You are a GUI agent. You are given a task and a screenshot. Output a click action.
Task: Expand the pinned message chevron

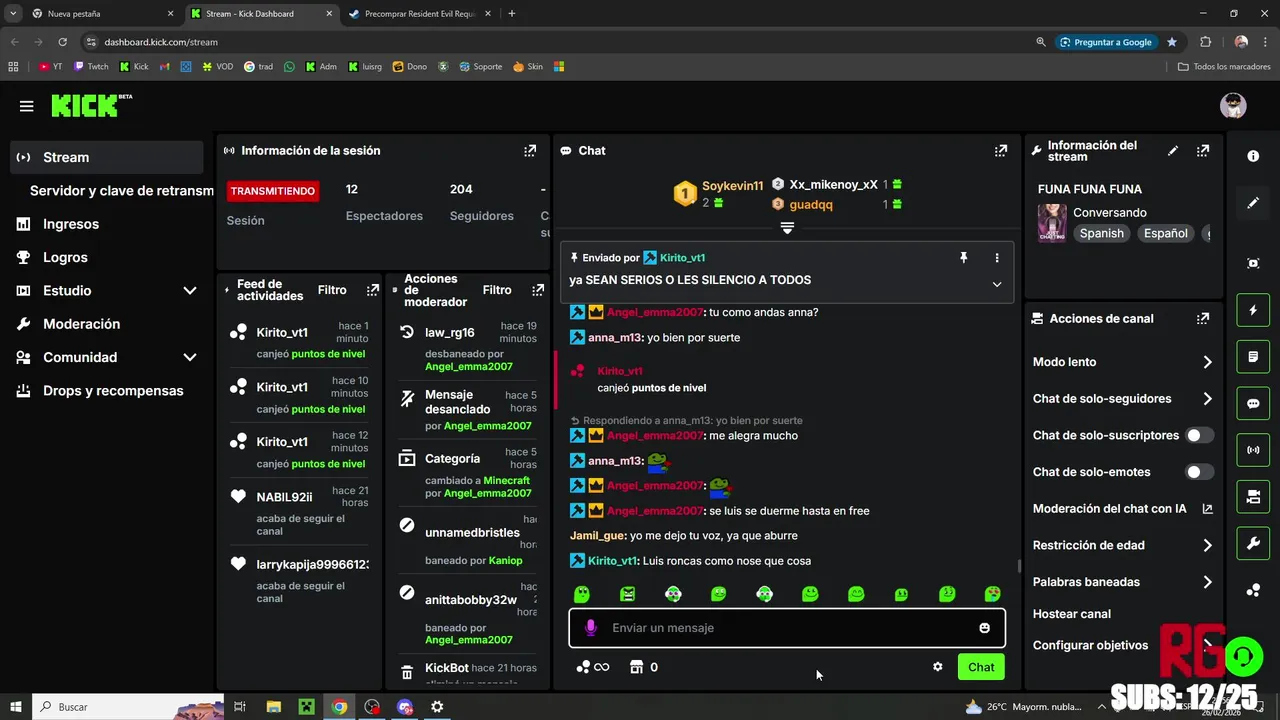(x=996, y=284)
